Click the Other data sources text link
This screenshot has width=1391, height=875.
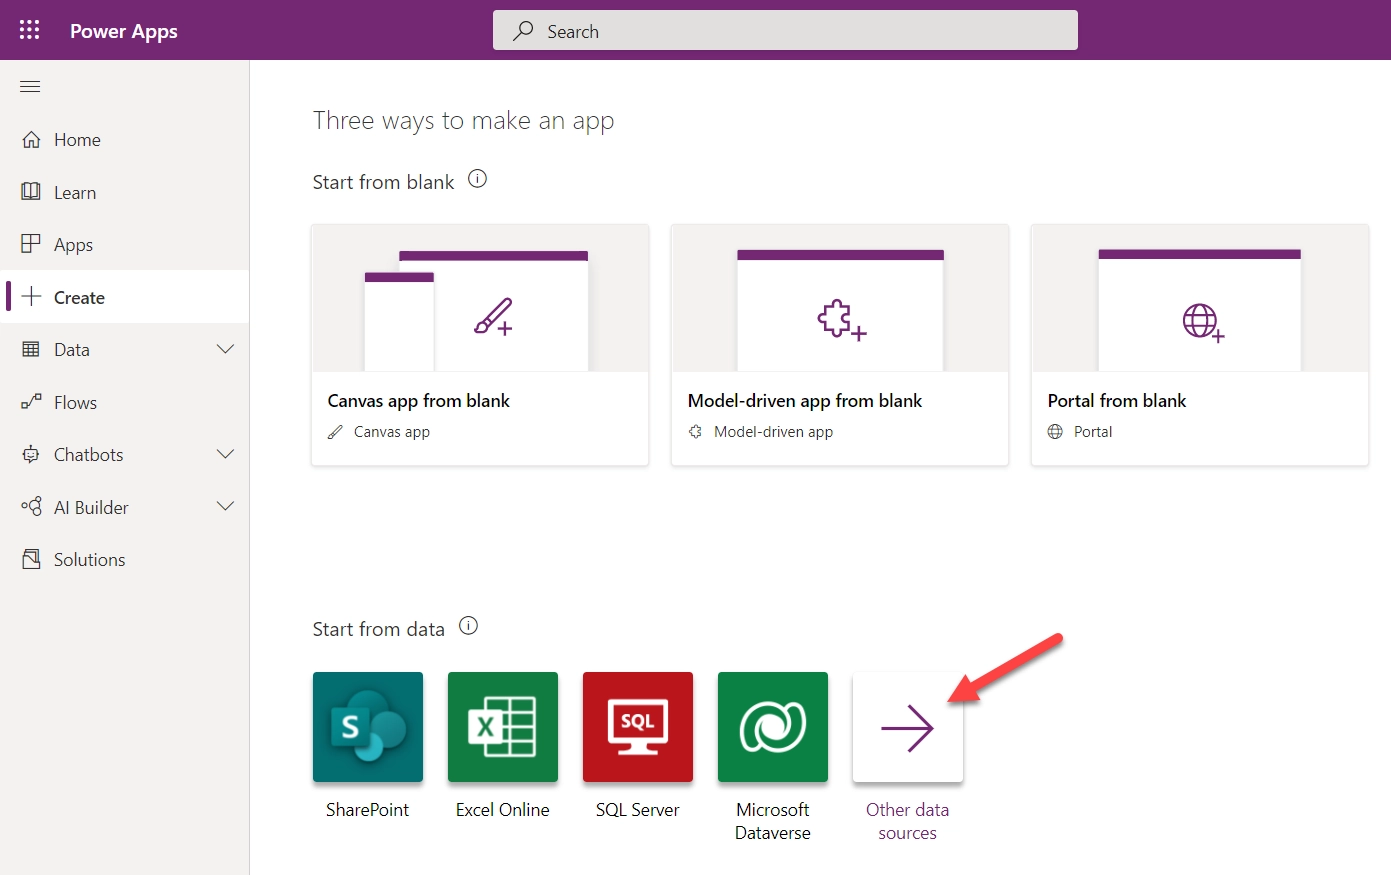pos(908,821)
